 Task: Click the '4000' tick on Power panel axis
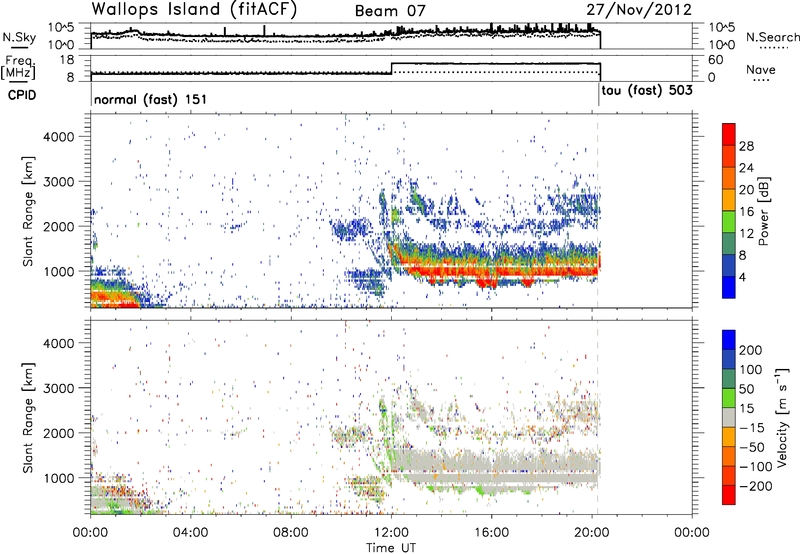pyautogui.click(x=58, y=137)
